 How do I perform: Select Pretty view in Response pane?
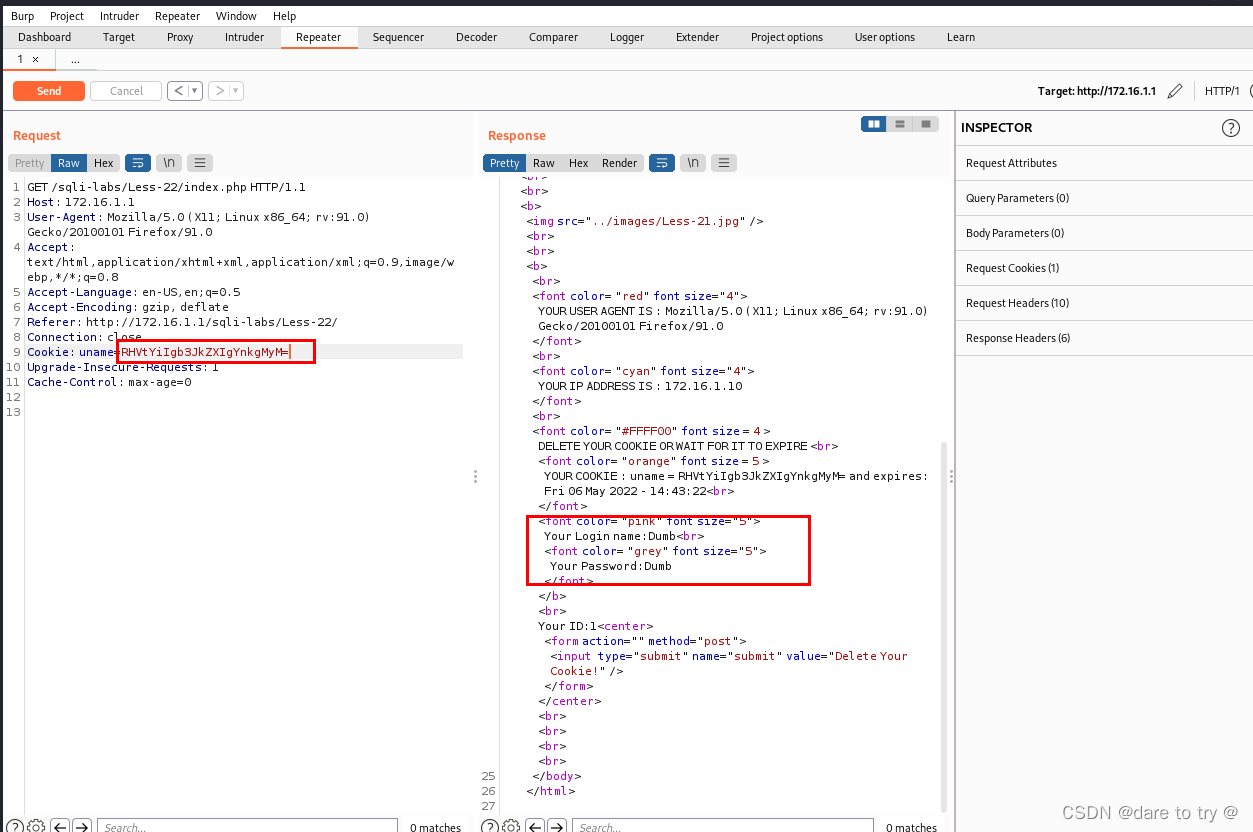(505, 163)
